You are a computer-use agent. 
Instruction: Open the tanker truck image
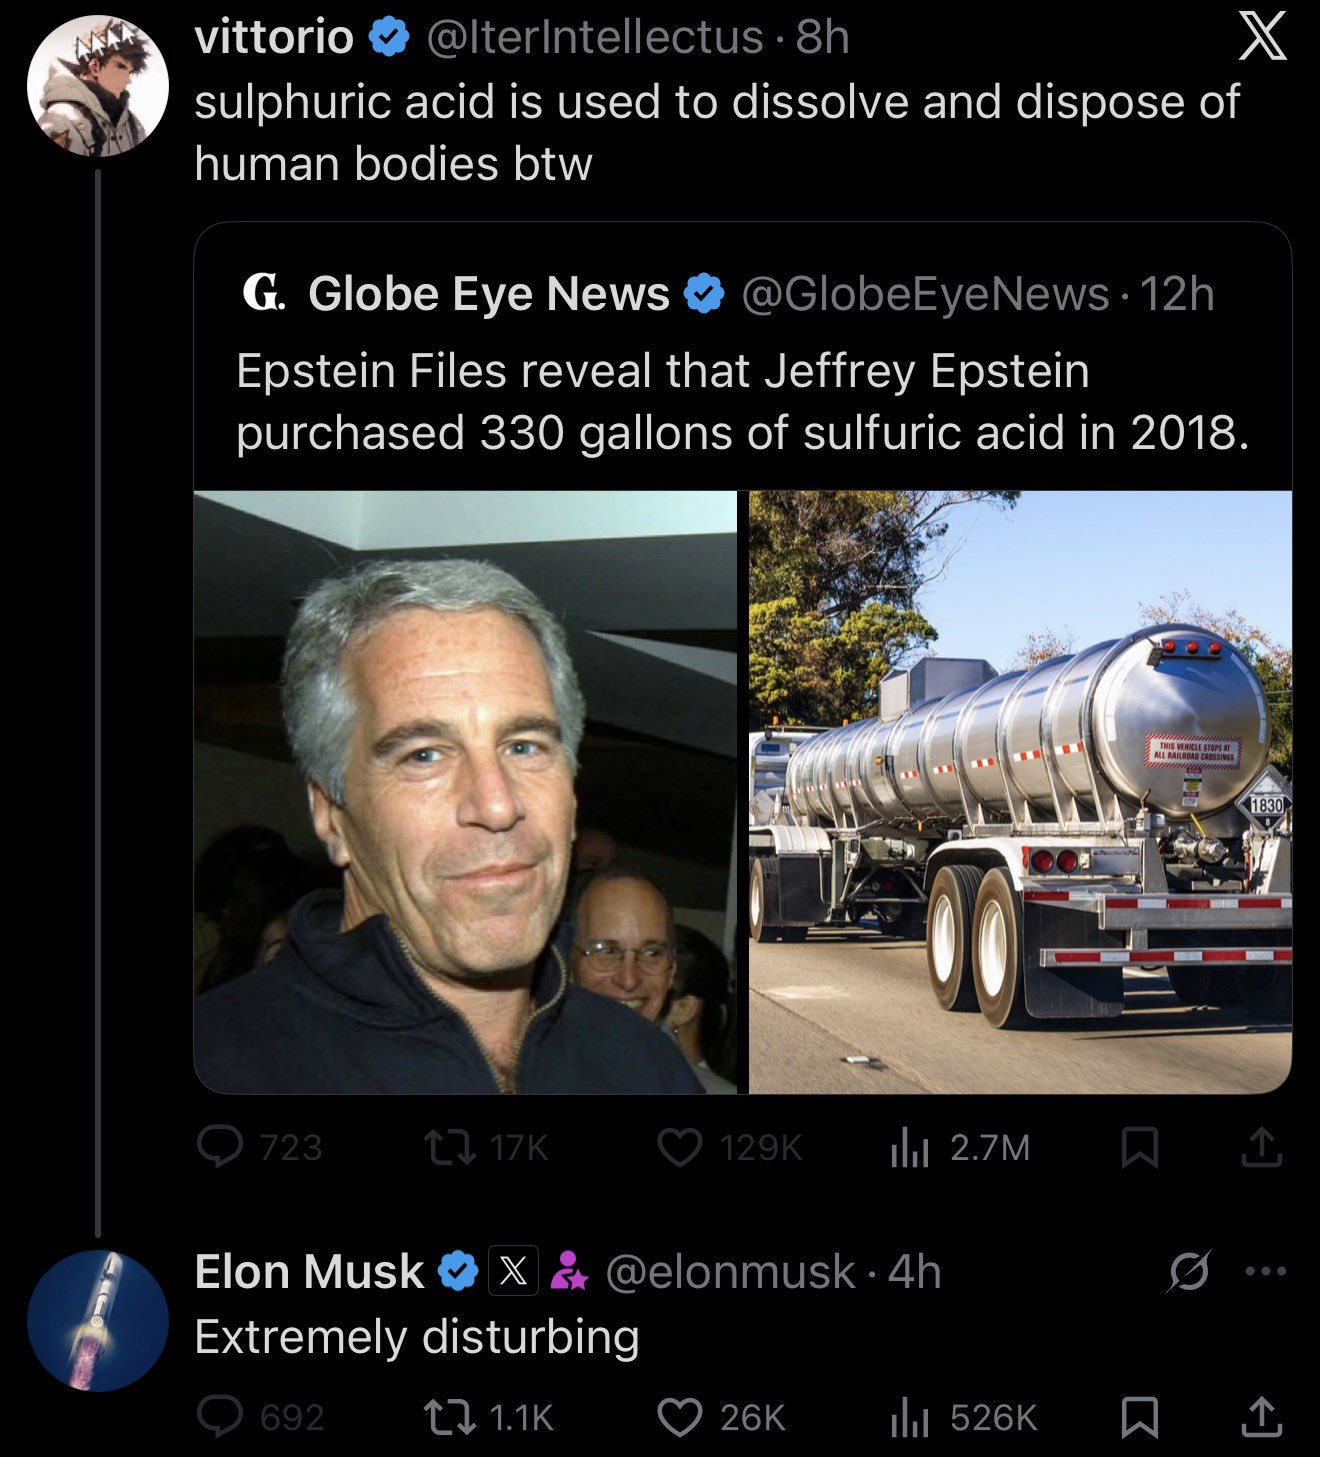(1020, 792)
